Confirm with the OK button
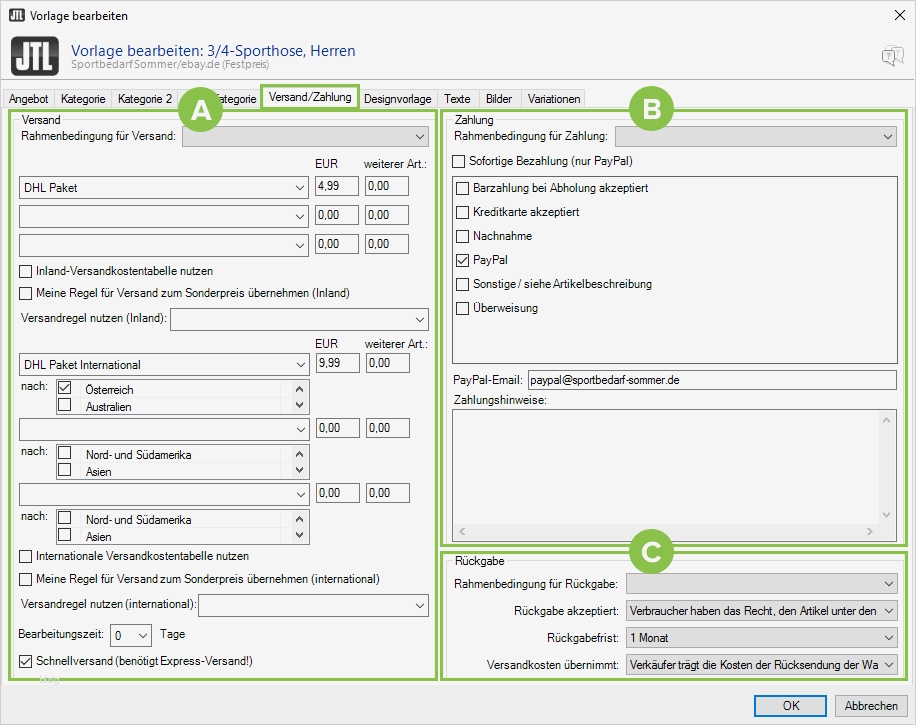Image resolution: width=916 pixels, height=725 pixels. point(790,705)
